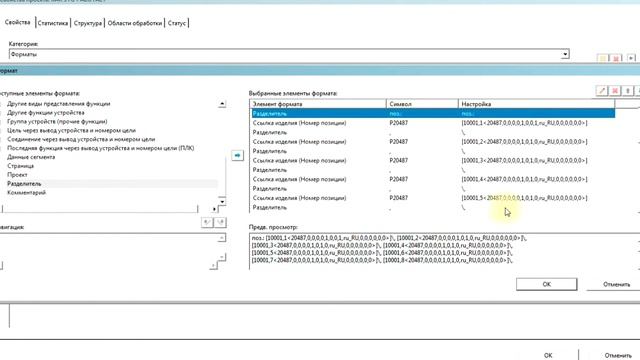Click the Категория combo box showing Форматы
This screenshot has height=360, width=640.
[x=289, y=54]
